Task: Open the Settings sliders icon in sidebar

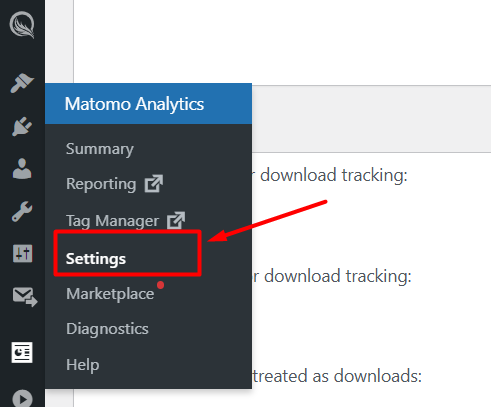Action: 22,253
